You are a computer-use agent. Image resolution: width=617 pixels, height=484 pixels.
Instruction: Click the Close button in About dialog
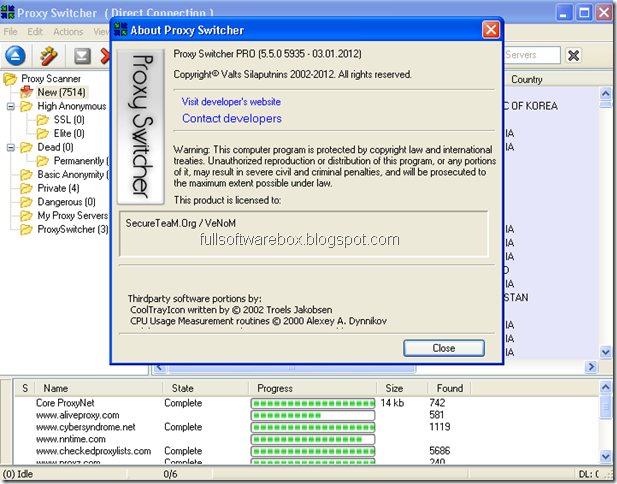coord(444,348)
